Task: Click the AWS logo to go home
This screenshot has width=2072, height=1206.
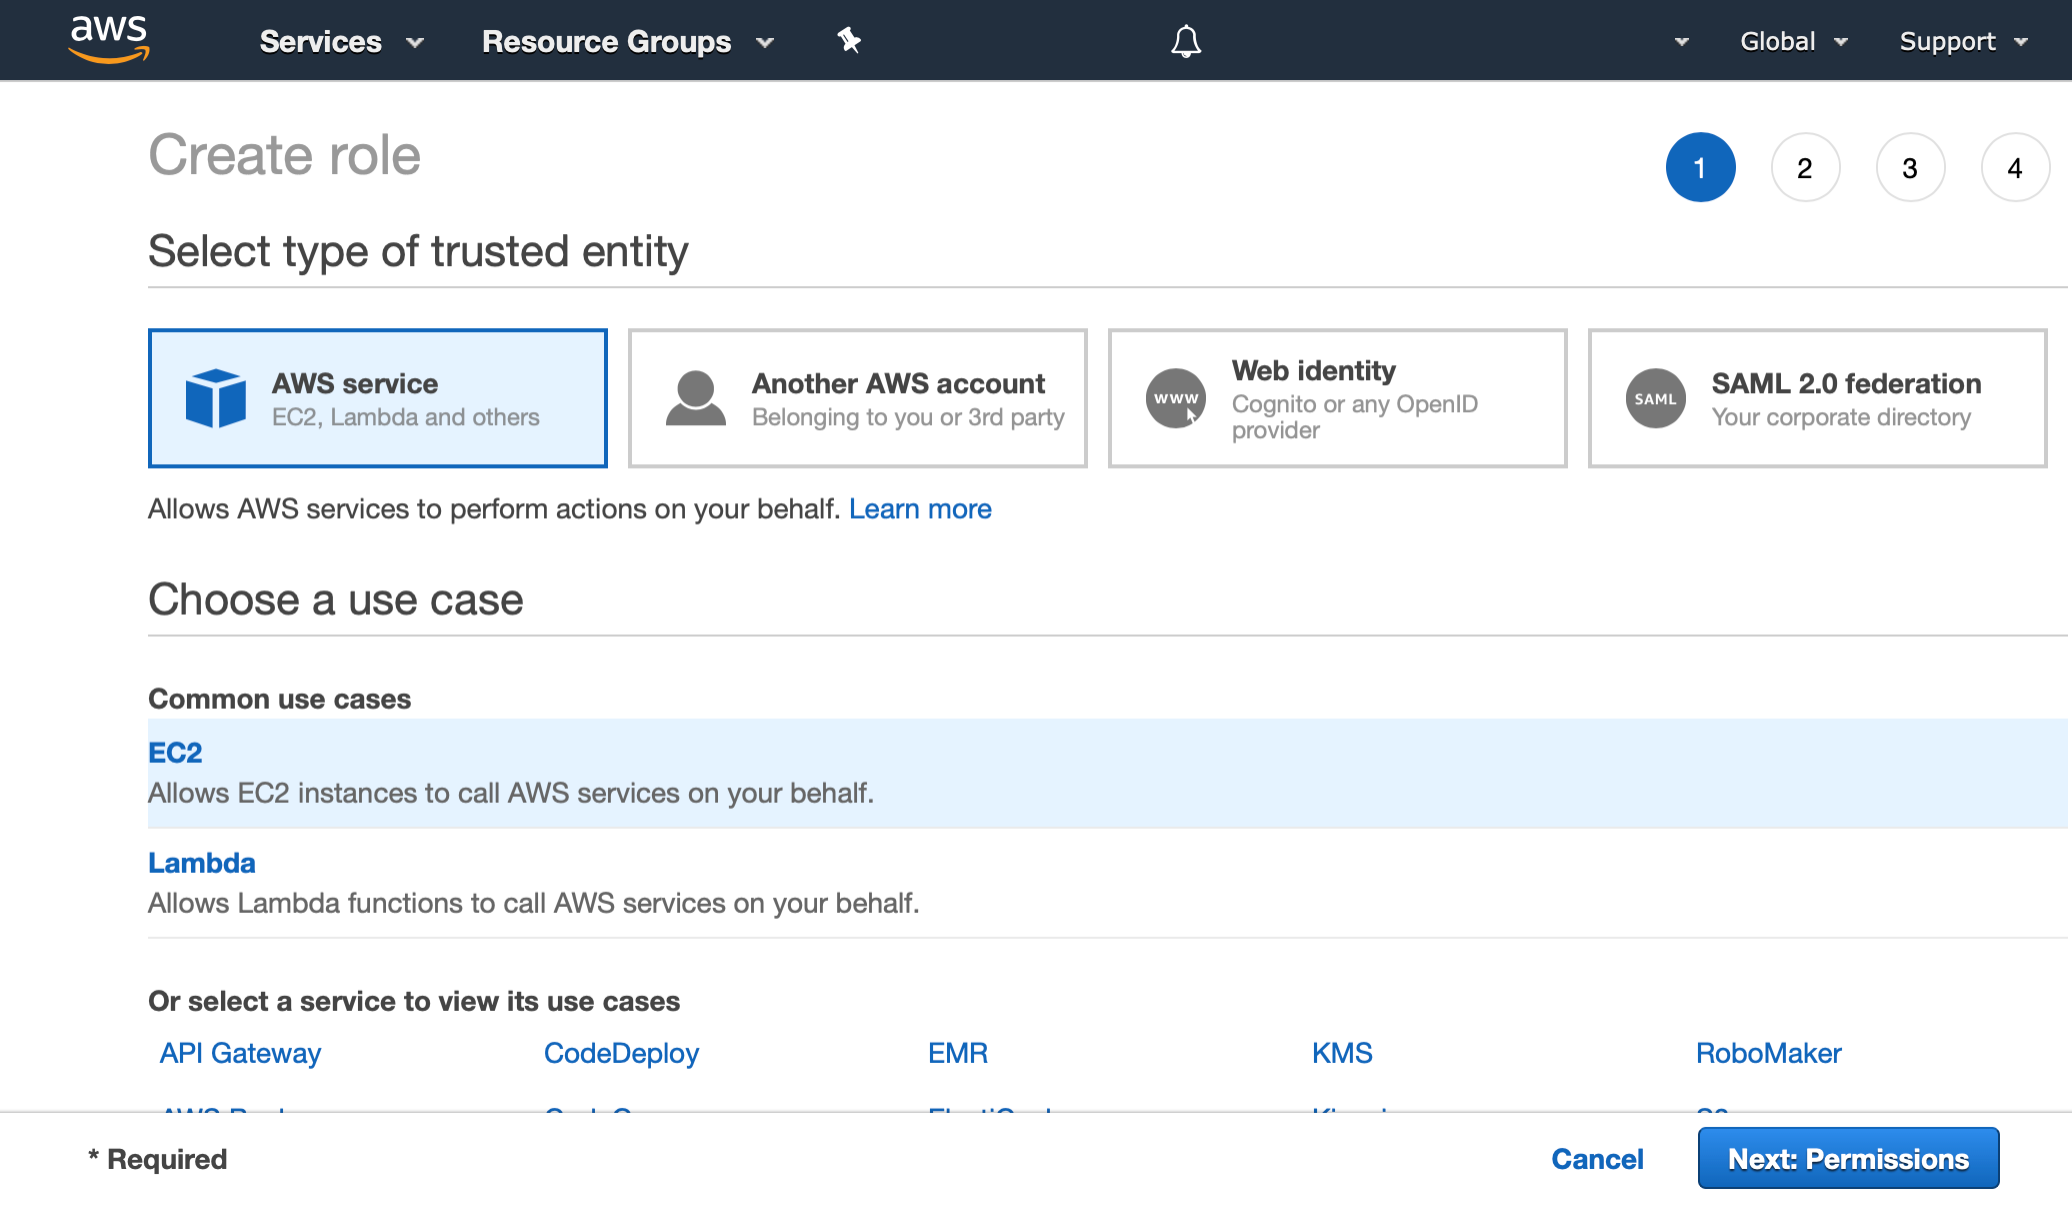Action: (x=107, y=40)
